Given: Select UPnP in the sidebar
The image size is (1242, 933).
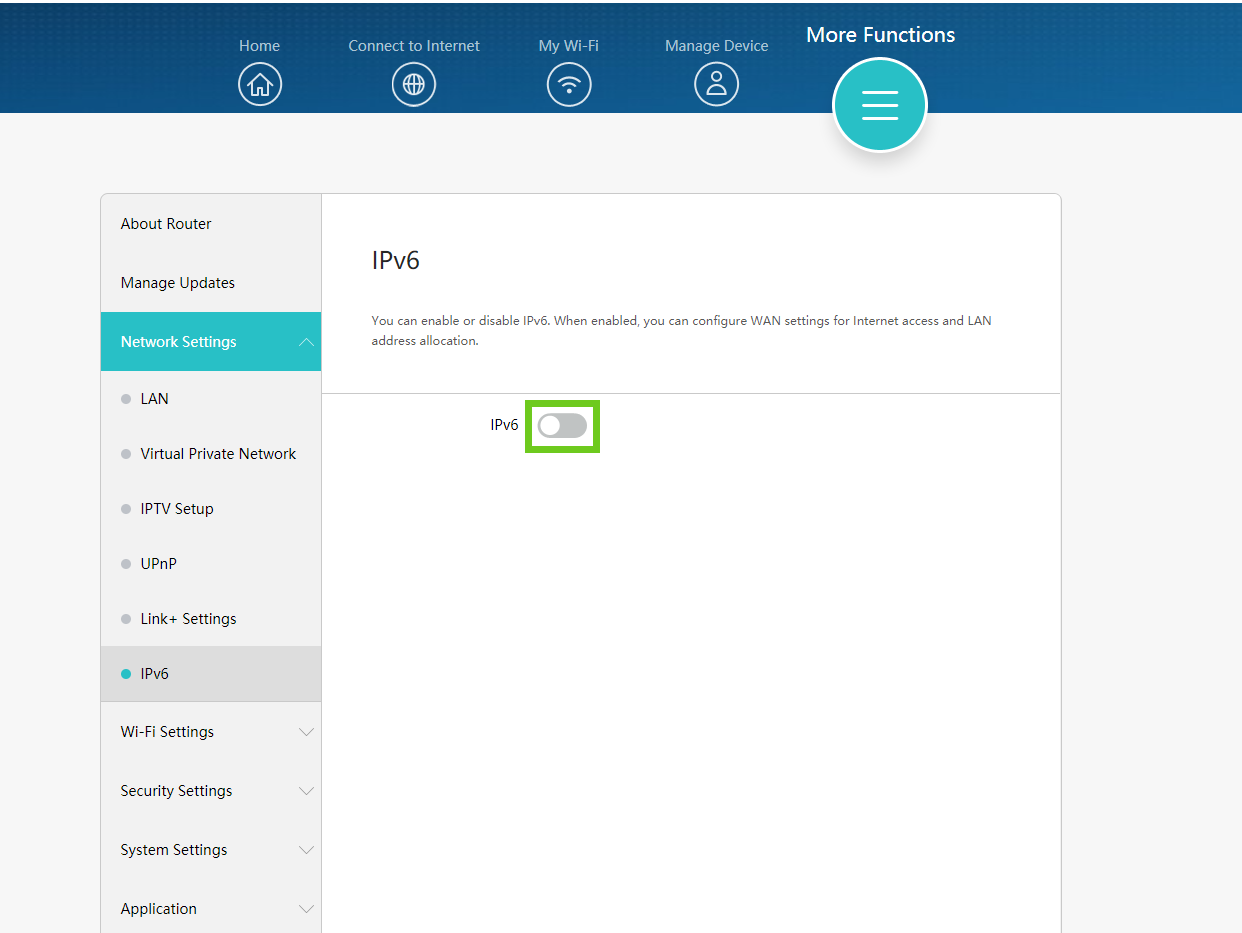Looking at the screenshot, I should (x=159, y=564).
